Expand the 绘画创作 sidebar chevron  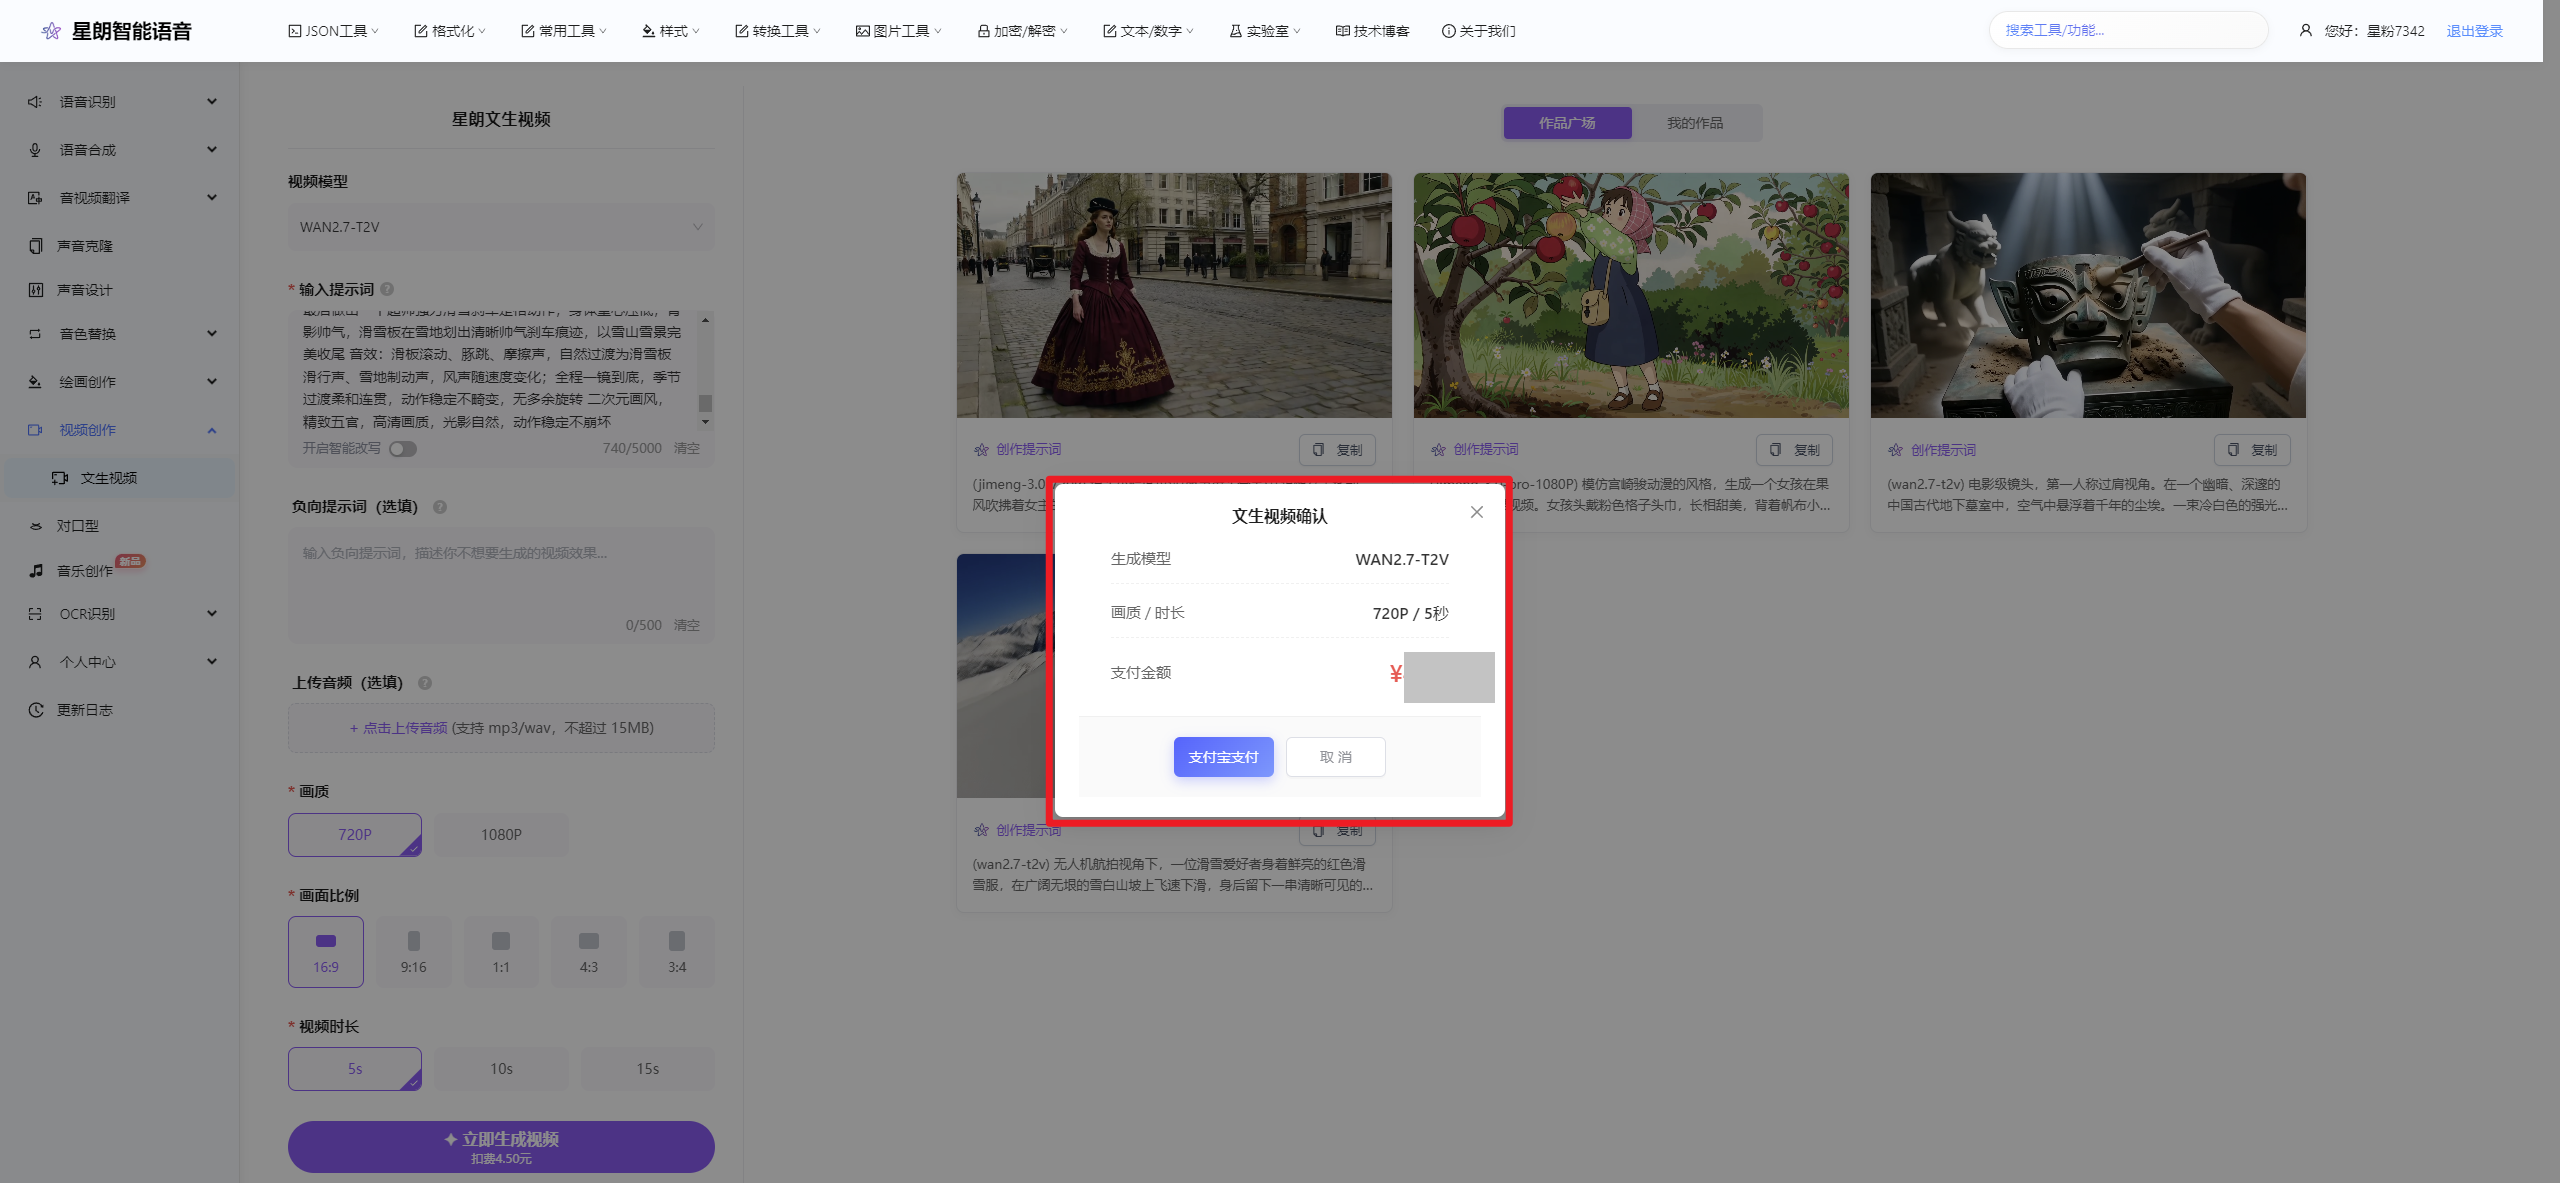[x=212, y=382]
